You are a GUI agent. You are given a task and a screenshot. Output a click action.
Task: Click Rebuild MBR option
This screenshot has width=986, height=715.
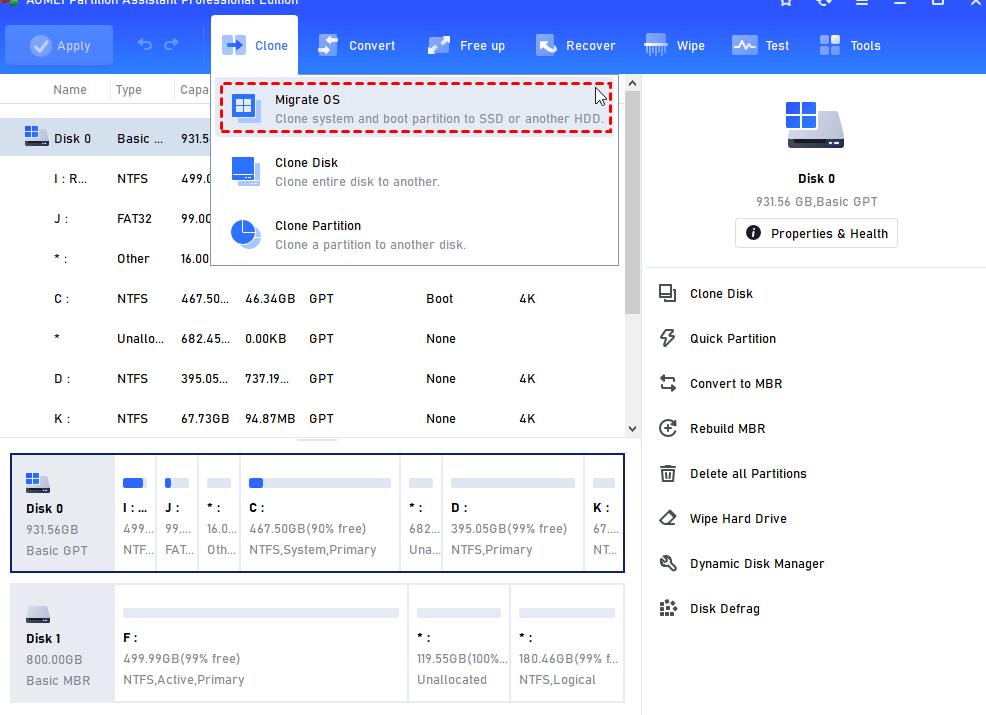pyautogui.click(x=727, y=429)
